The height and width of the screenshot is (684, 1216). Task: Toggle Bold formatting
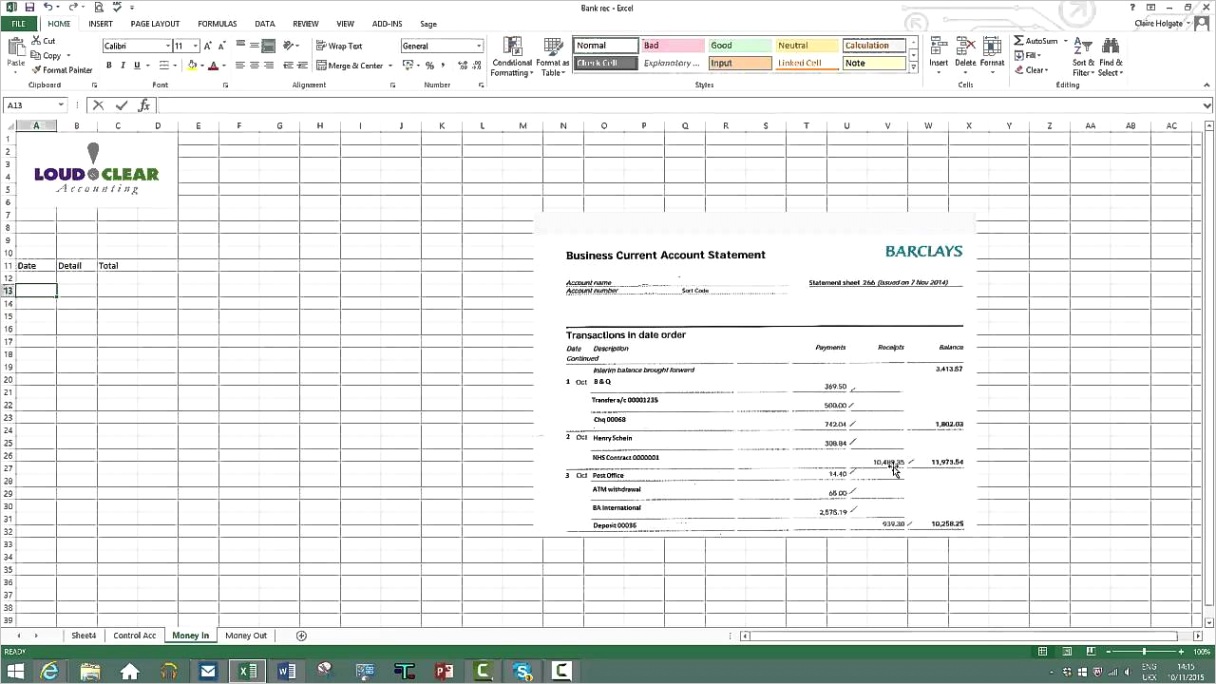(x=109, y=66)
